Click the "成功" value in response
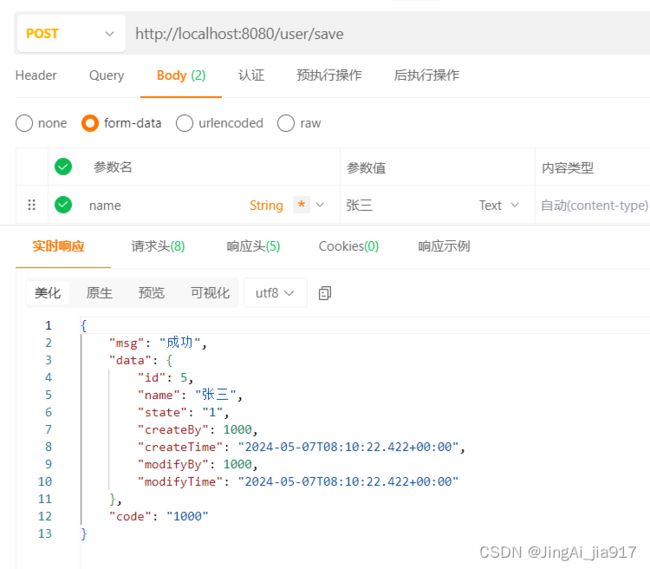The image size is (650, 569). 179,343
